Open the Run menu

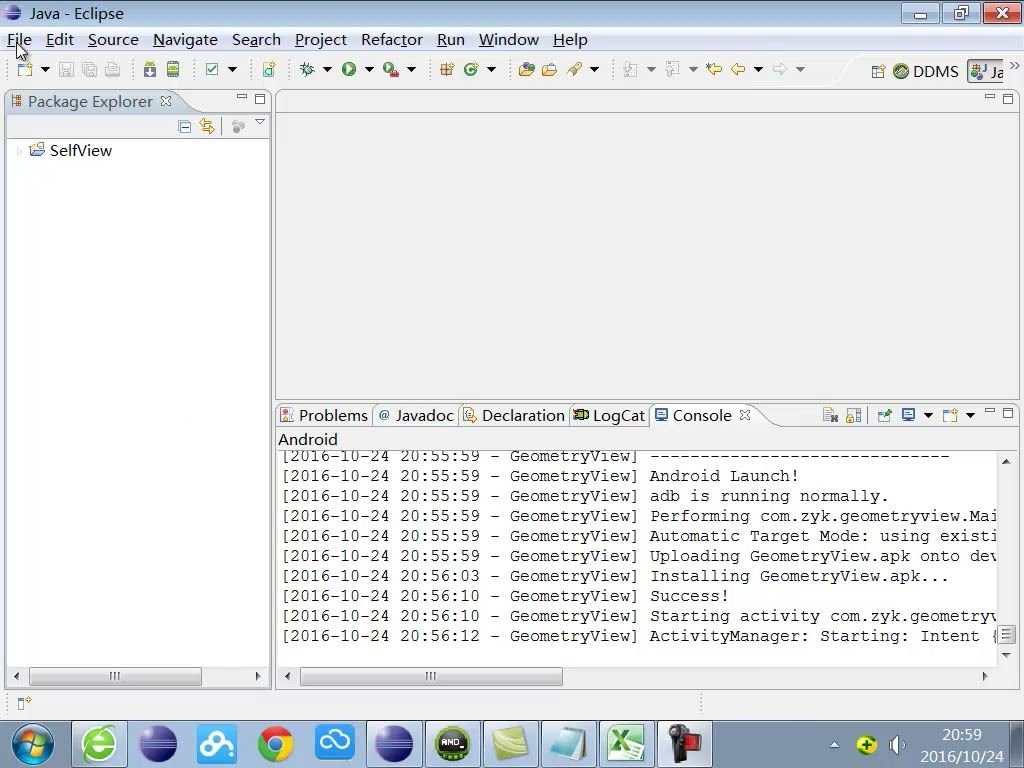click(451, 40)
